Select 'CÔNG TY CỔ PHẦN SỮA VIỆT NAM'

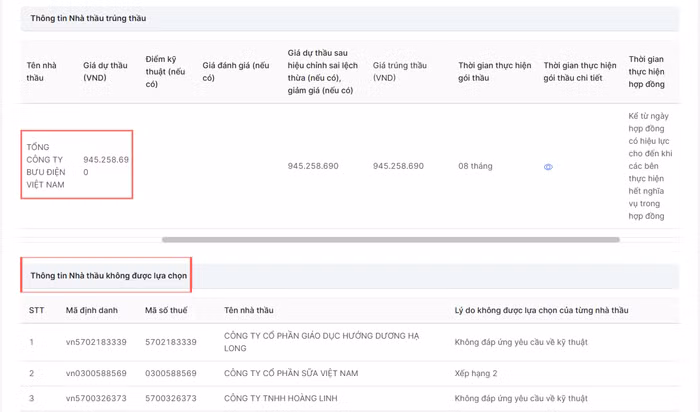tap(291, 373)
